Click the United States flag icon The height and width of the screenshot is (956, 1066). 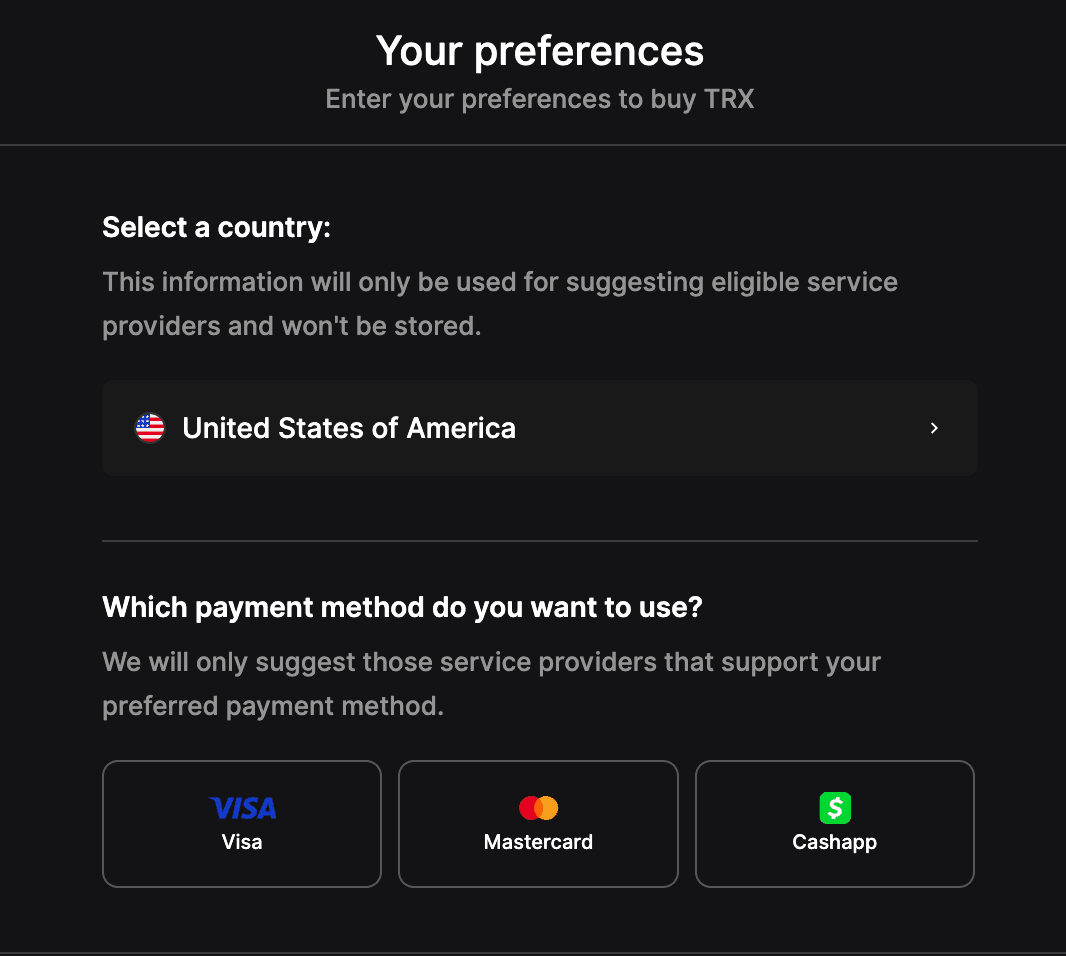pos(150,428)
